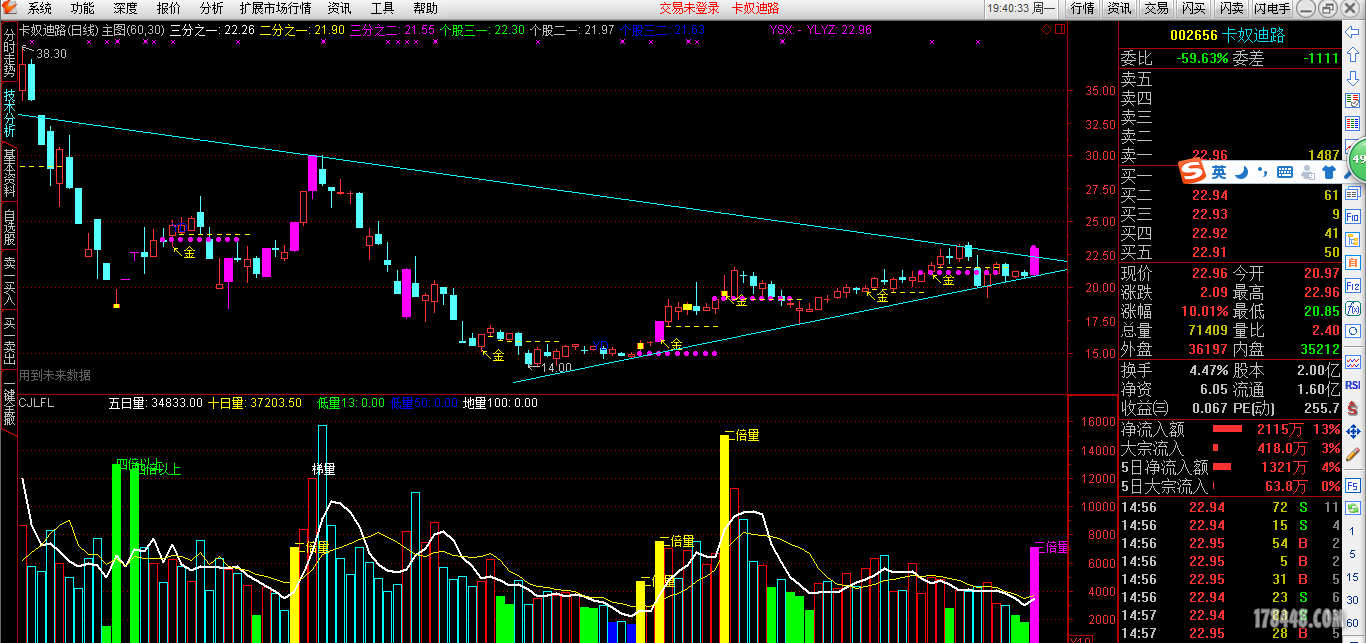The image size is (1366, 643).
Task: Click the 买一卖出 side tab
Action: (9, 340)
